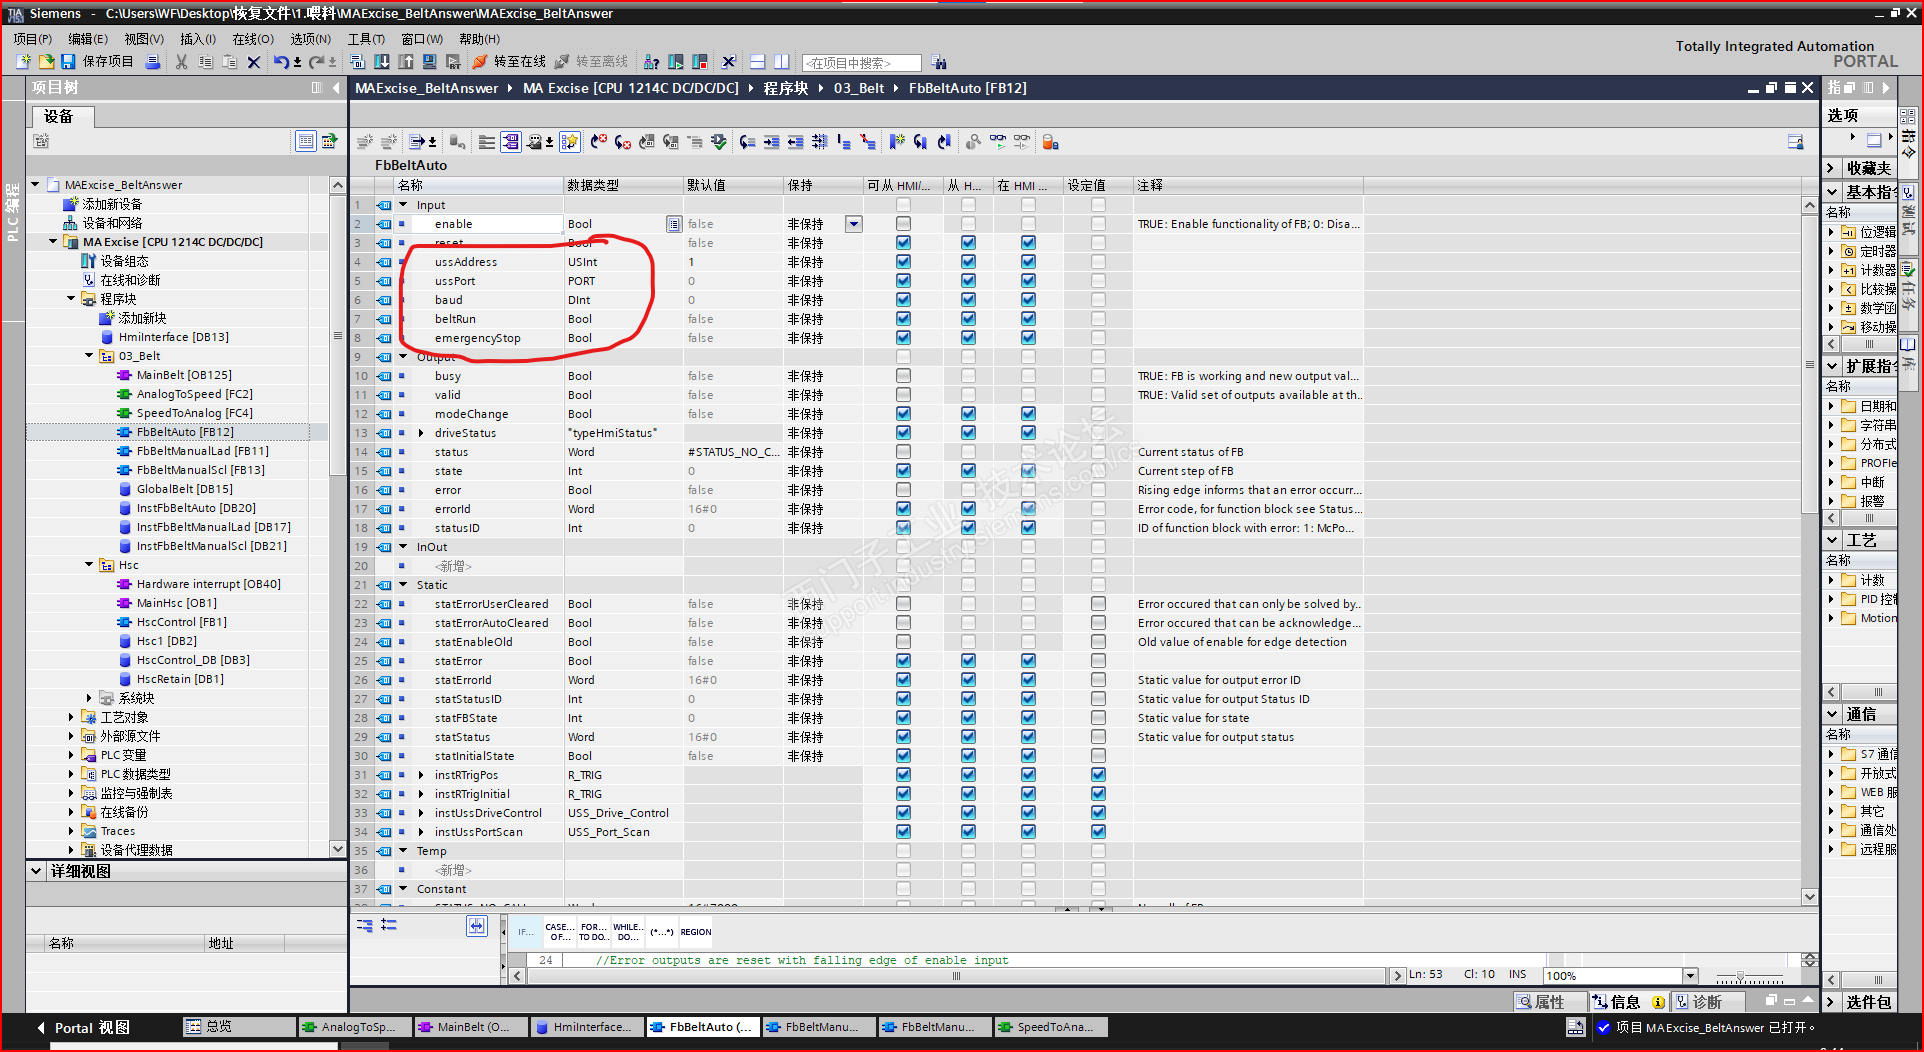Insert CASE OF code snippet
The image size is (1924, 1052).
pos(560,932)
